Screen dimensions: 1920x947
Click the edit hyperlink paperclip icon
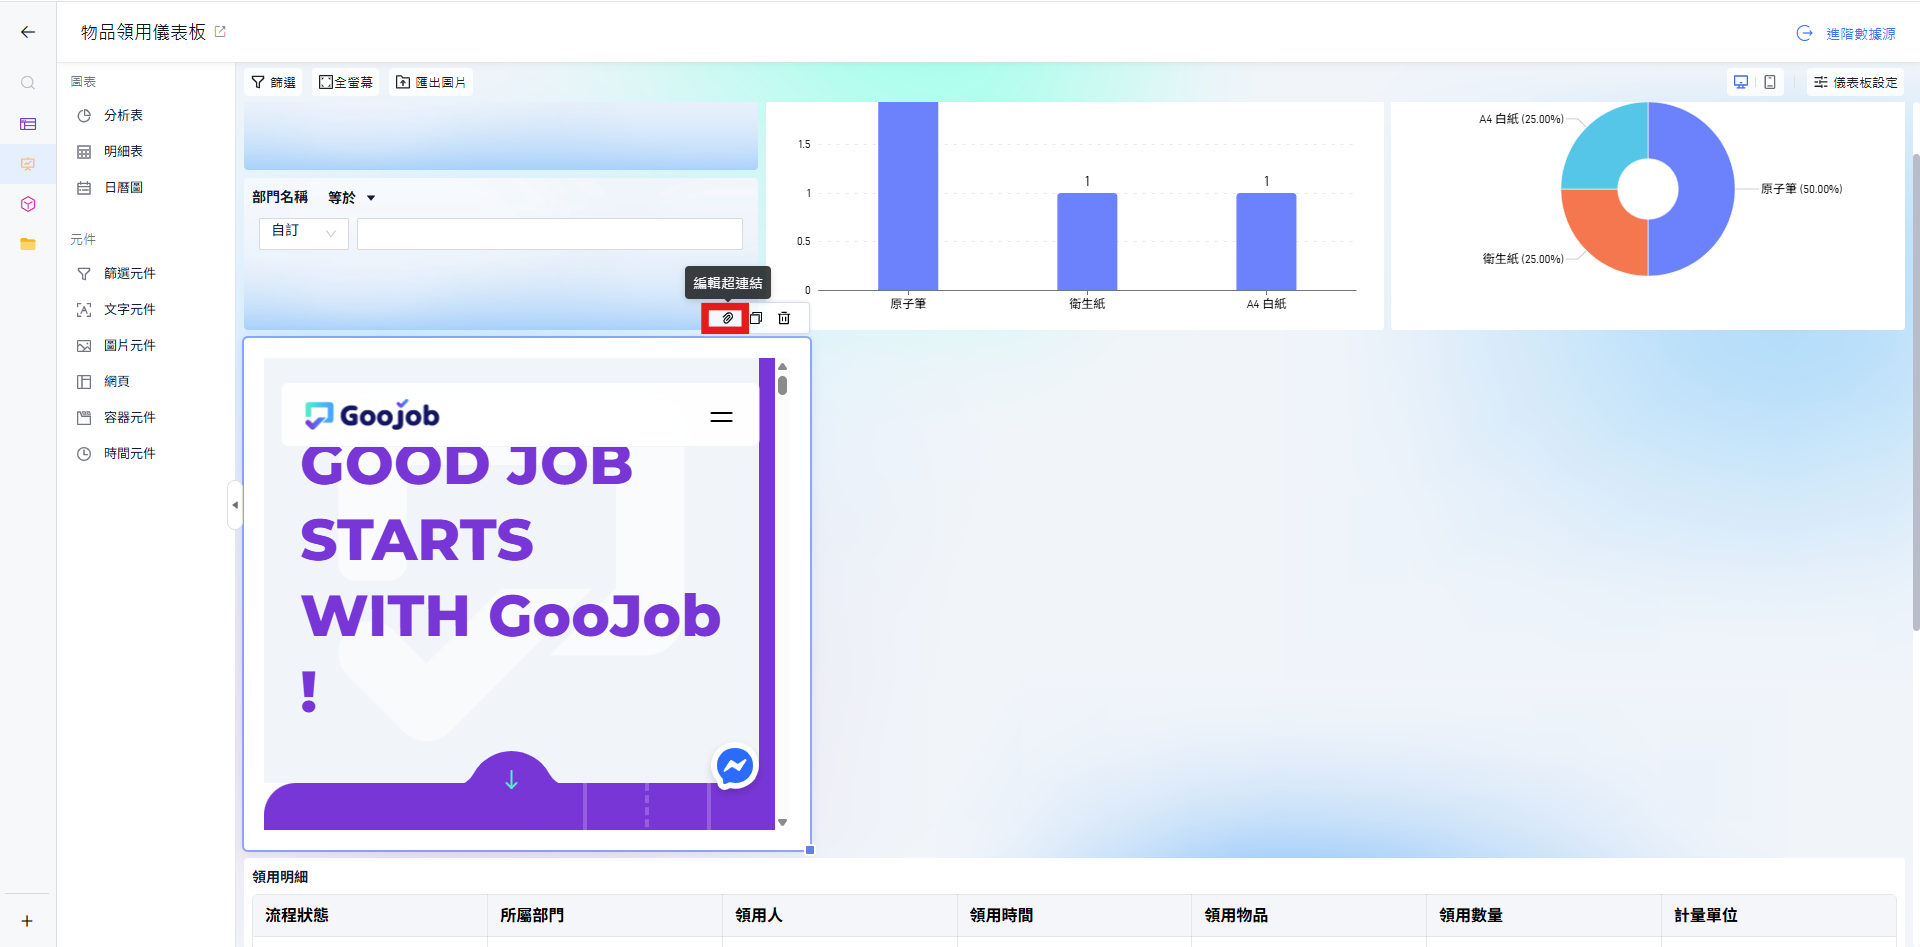[727, 318]
